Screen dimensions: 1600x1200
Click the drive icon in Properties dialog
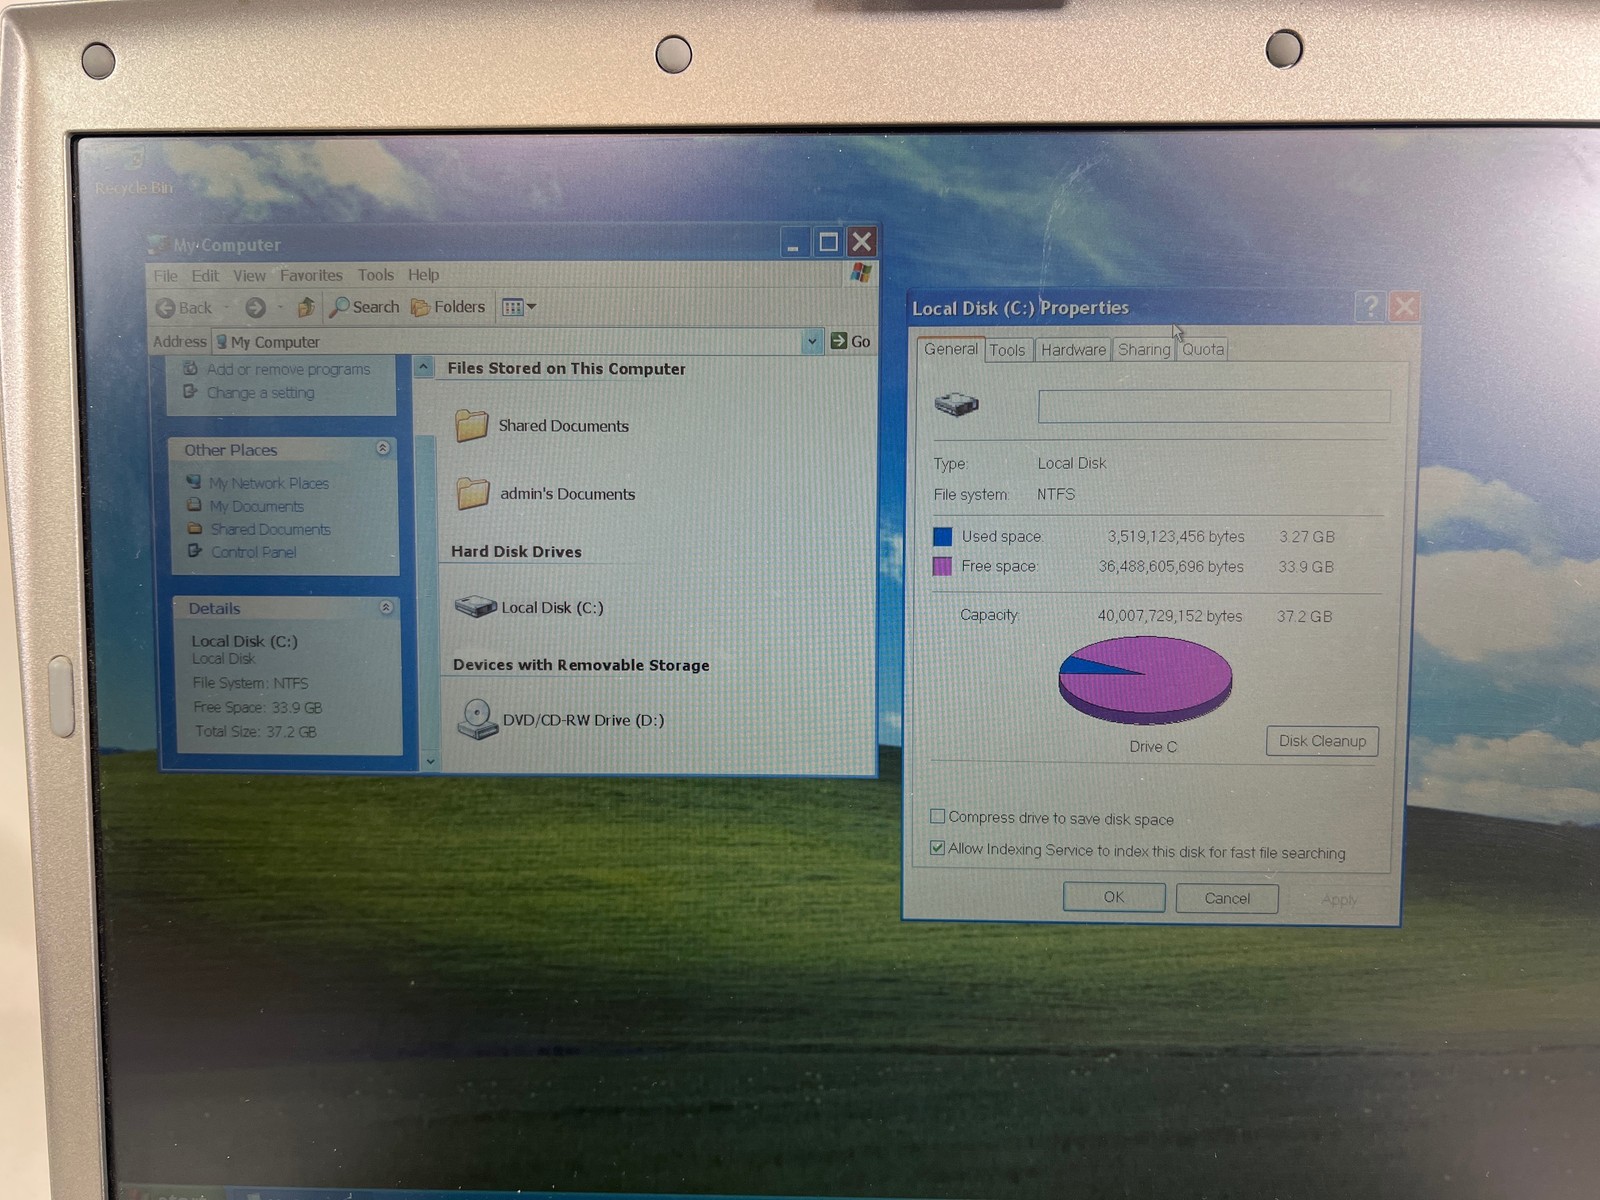click(956, 404)
